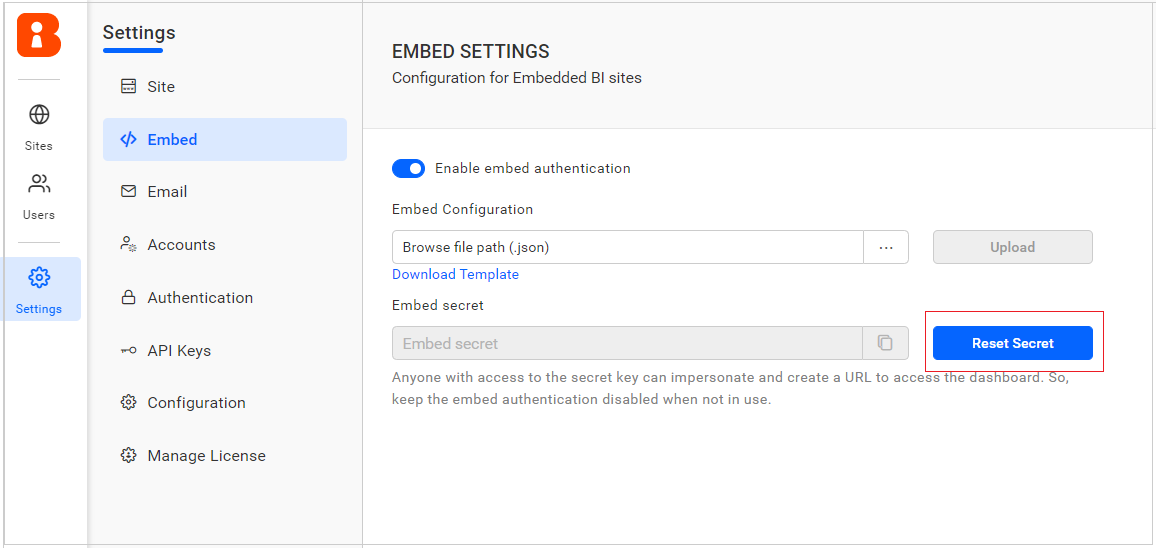The image size is (1156, 548).
Task: Click the Email envelope icon
Action: click(128, 192)
